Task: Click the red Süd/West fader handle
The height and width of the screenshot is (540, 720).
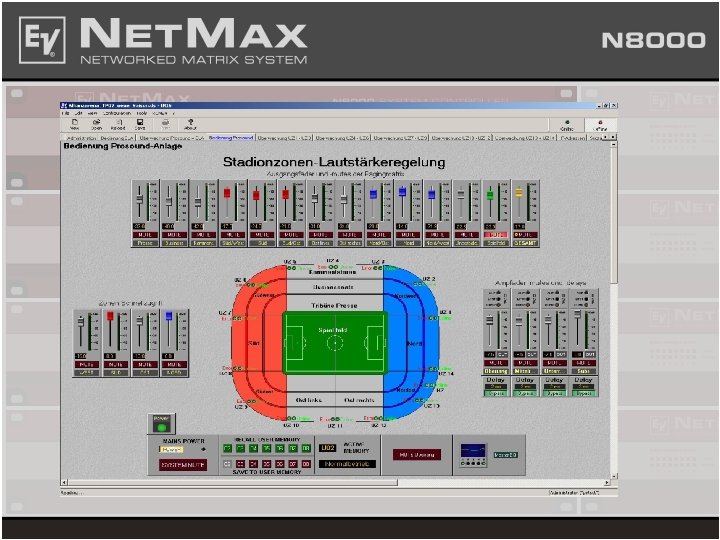Action: point(227,193)
